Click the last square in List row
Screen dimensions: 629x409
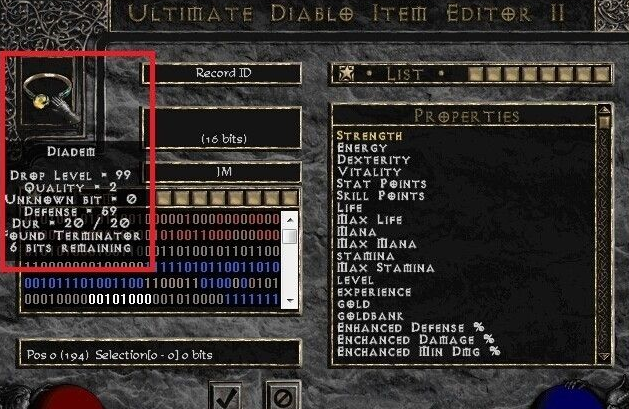pos(602,74)
